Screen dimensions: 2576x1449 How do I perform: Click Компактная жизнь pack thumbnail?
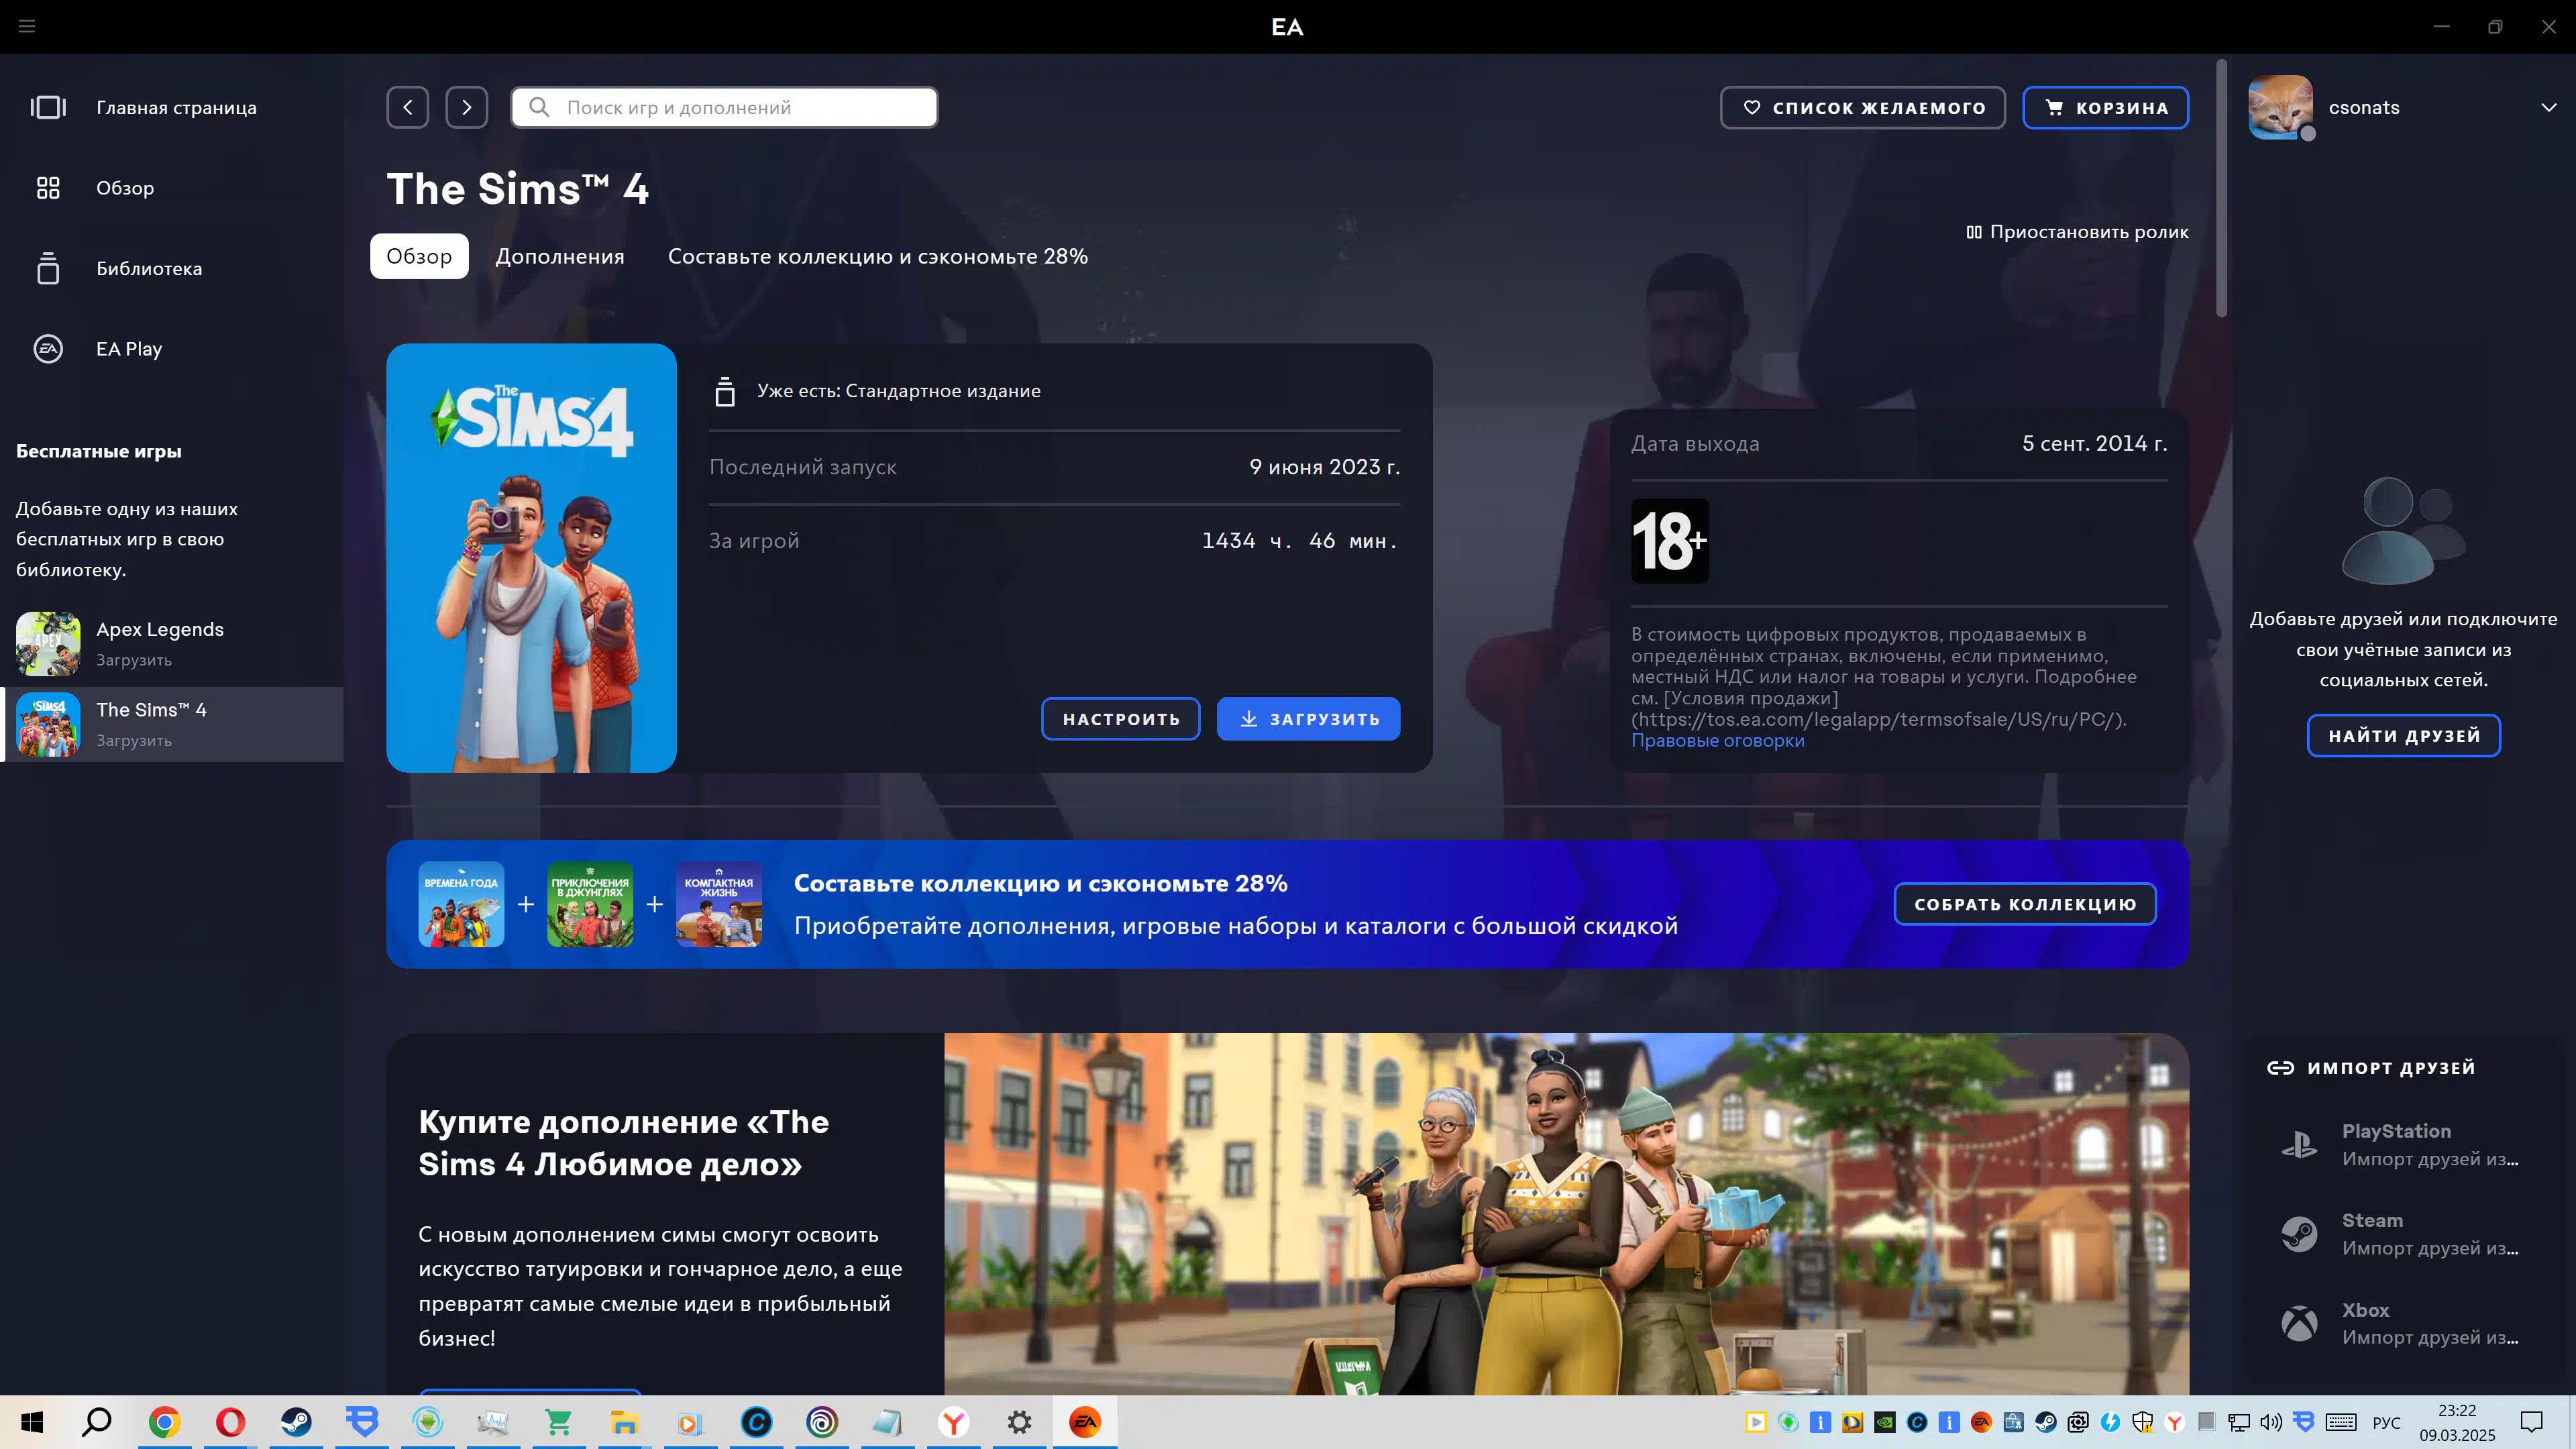pos(719,904)
